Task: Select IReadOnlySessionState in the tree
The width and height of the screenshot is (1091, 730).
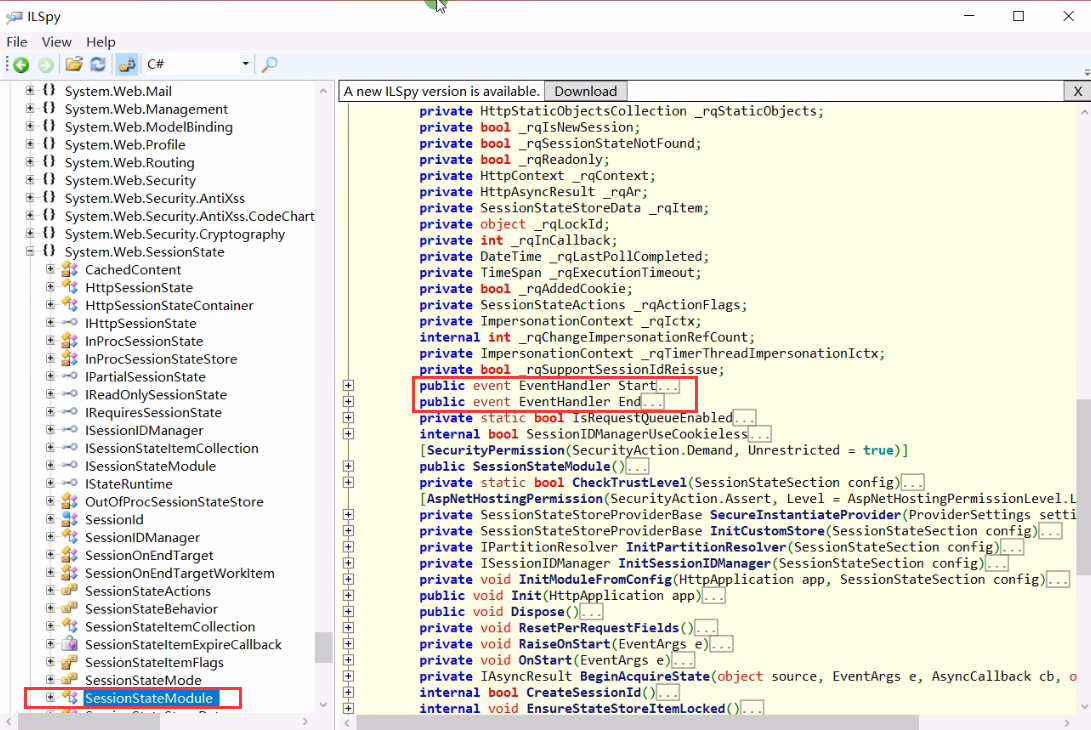Action: click(x=156, y=395)
